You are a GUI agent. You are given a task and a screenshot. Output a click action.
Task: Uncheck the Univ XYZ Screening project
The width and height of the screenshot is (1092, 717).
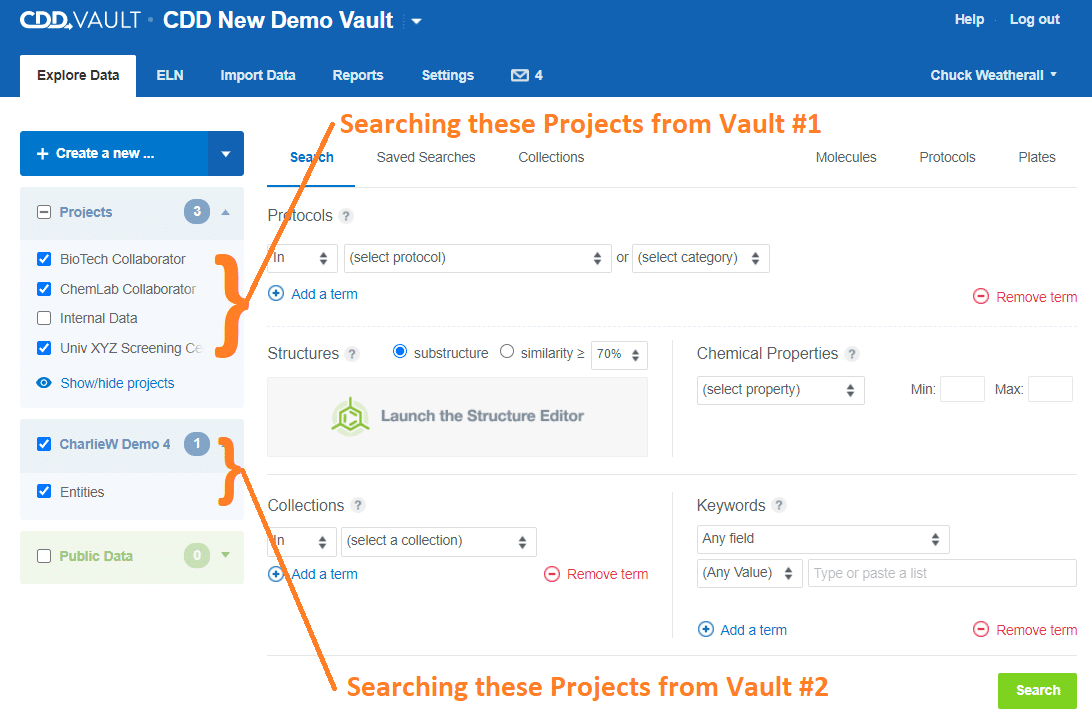44,348
